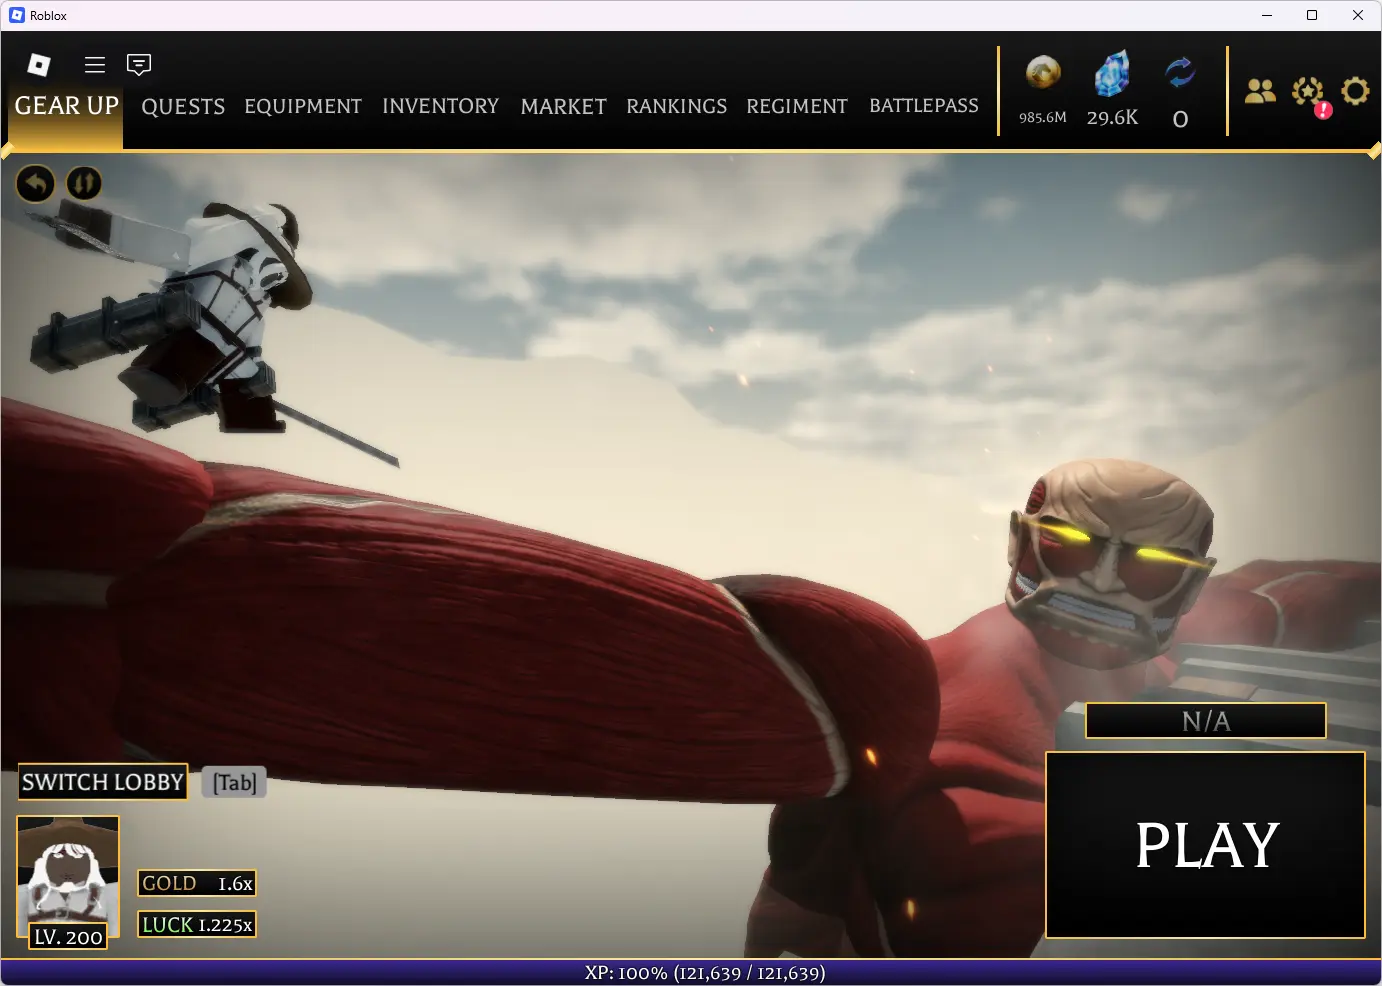Click the large PLAY button
Image resolution: width=1382 pixels, height=986 pixels.
1206,845
